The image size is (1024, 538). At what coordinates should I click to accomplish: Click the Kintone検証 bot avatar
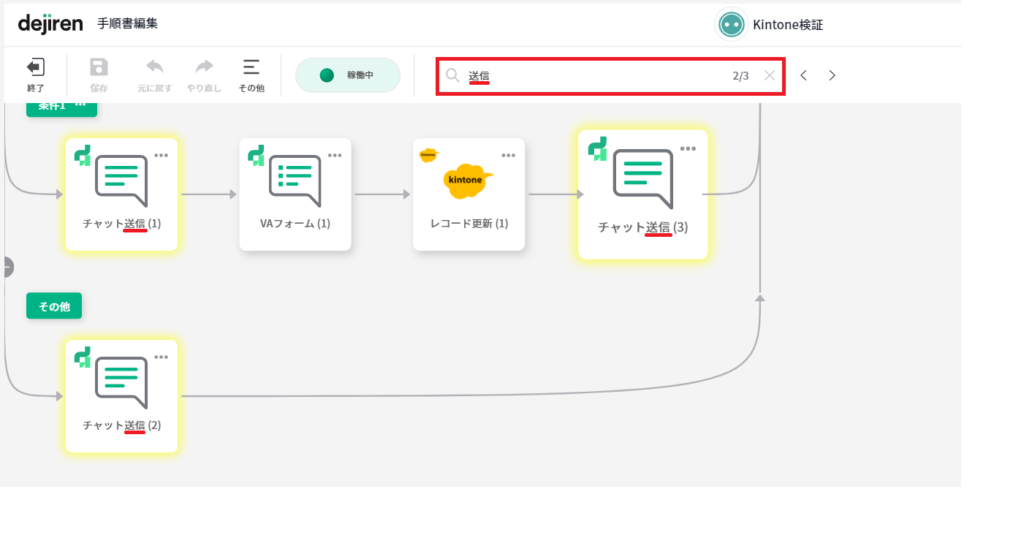pos(731,25)
